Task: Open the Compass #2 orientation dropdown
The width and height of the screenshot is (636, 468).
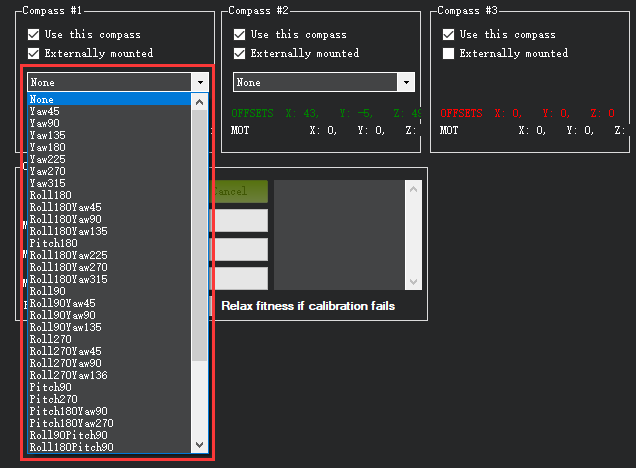Action: point(405,82)
